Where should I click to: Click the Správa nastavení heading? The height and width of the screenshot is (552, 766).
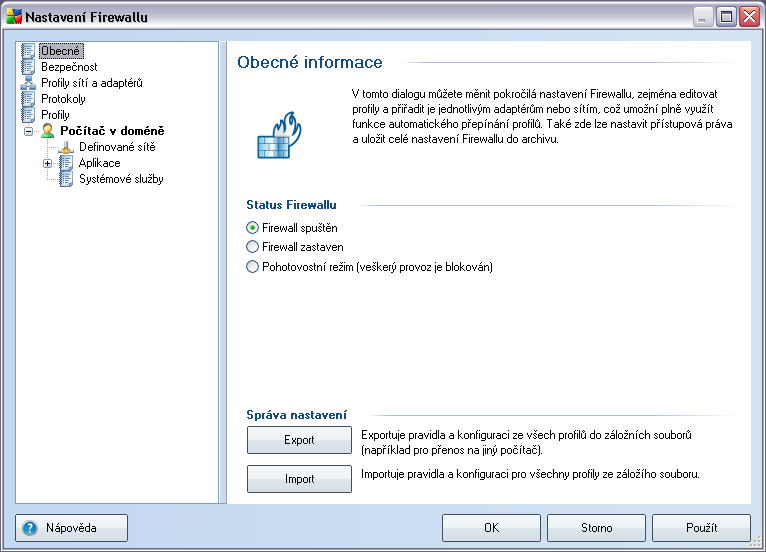297,415
